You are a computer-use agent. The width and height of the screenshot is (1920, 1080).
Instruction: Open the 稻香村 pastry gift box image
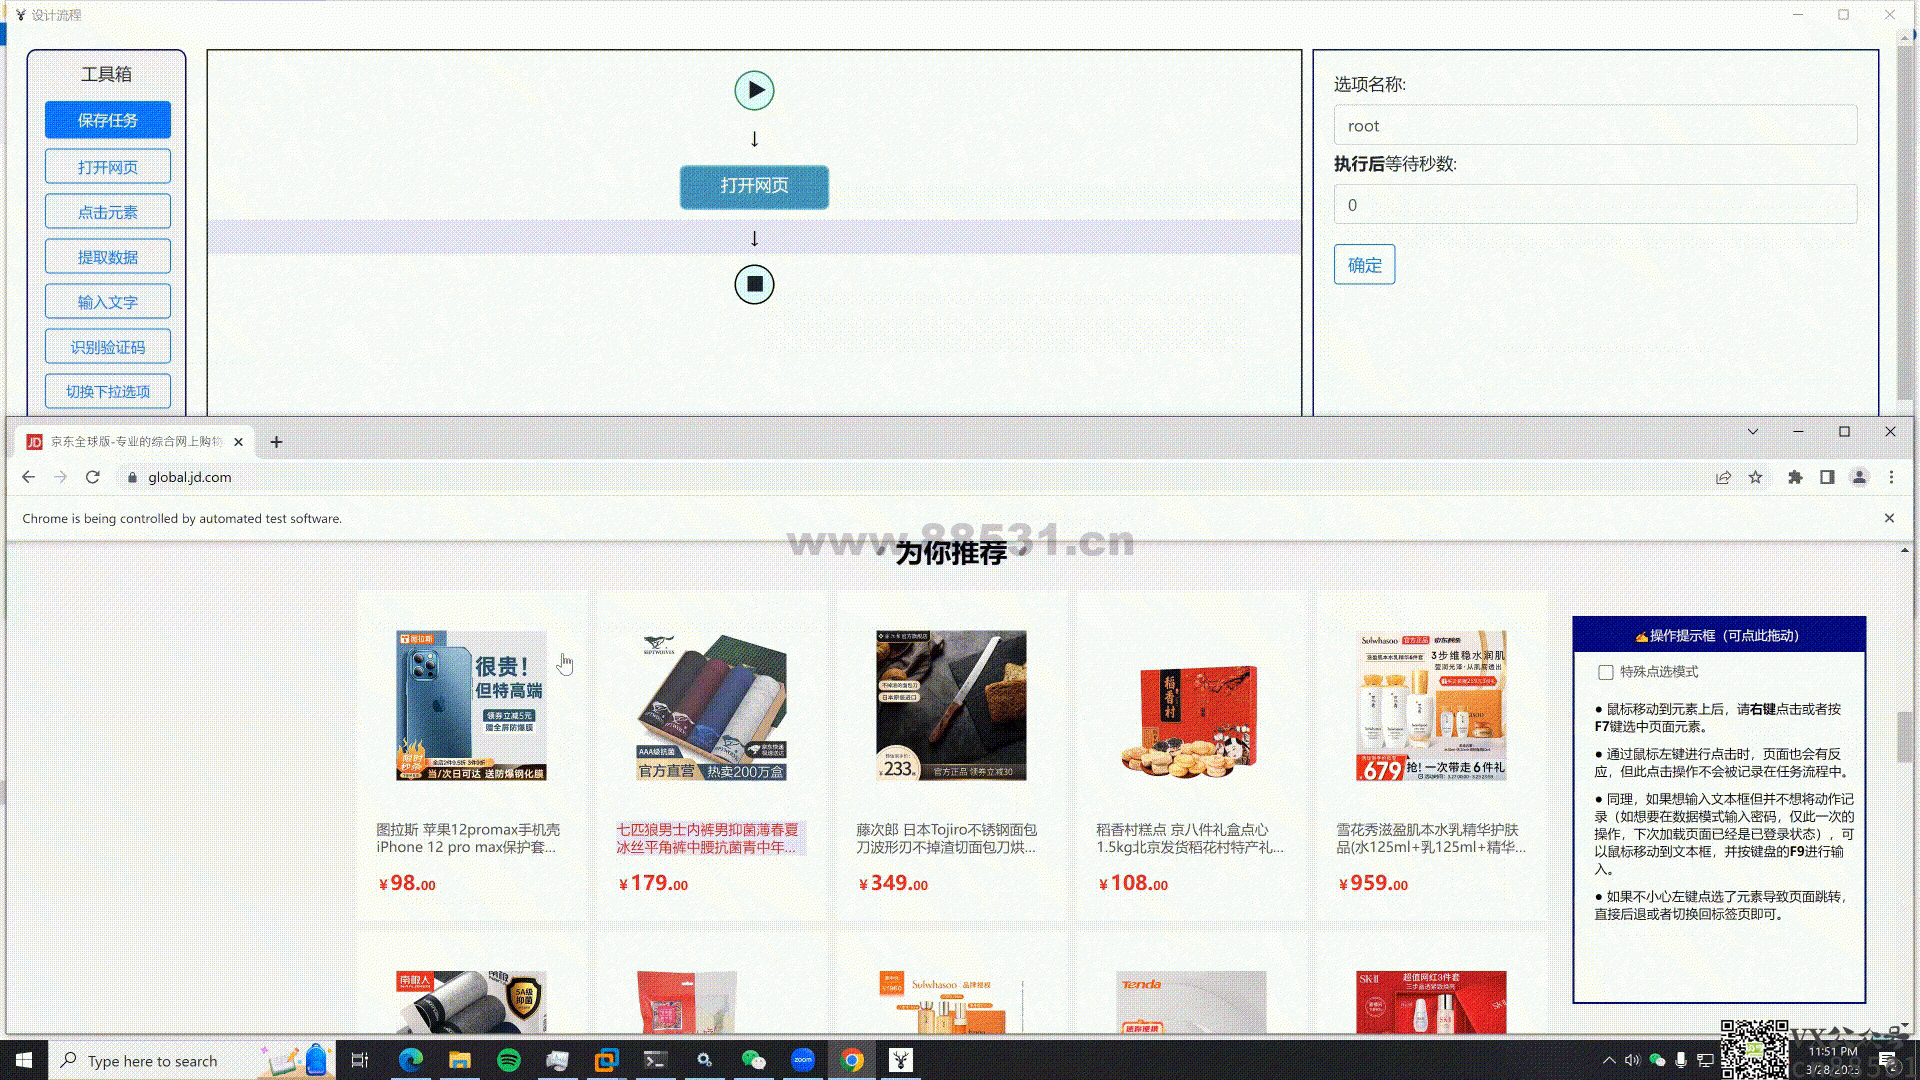click(1191, 705)
